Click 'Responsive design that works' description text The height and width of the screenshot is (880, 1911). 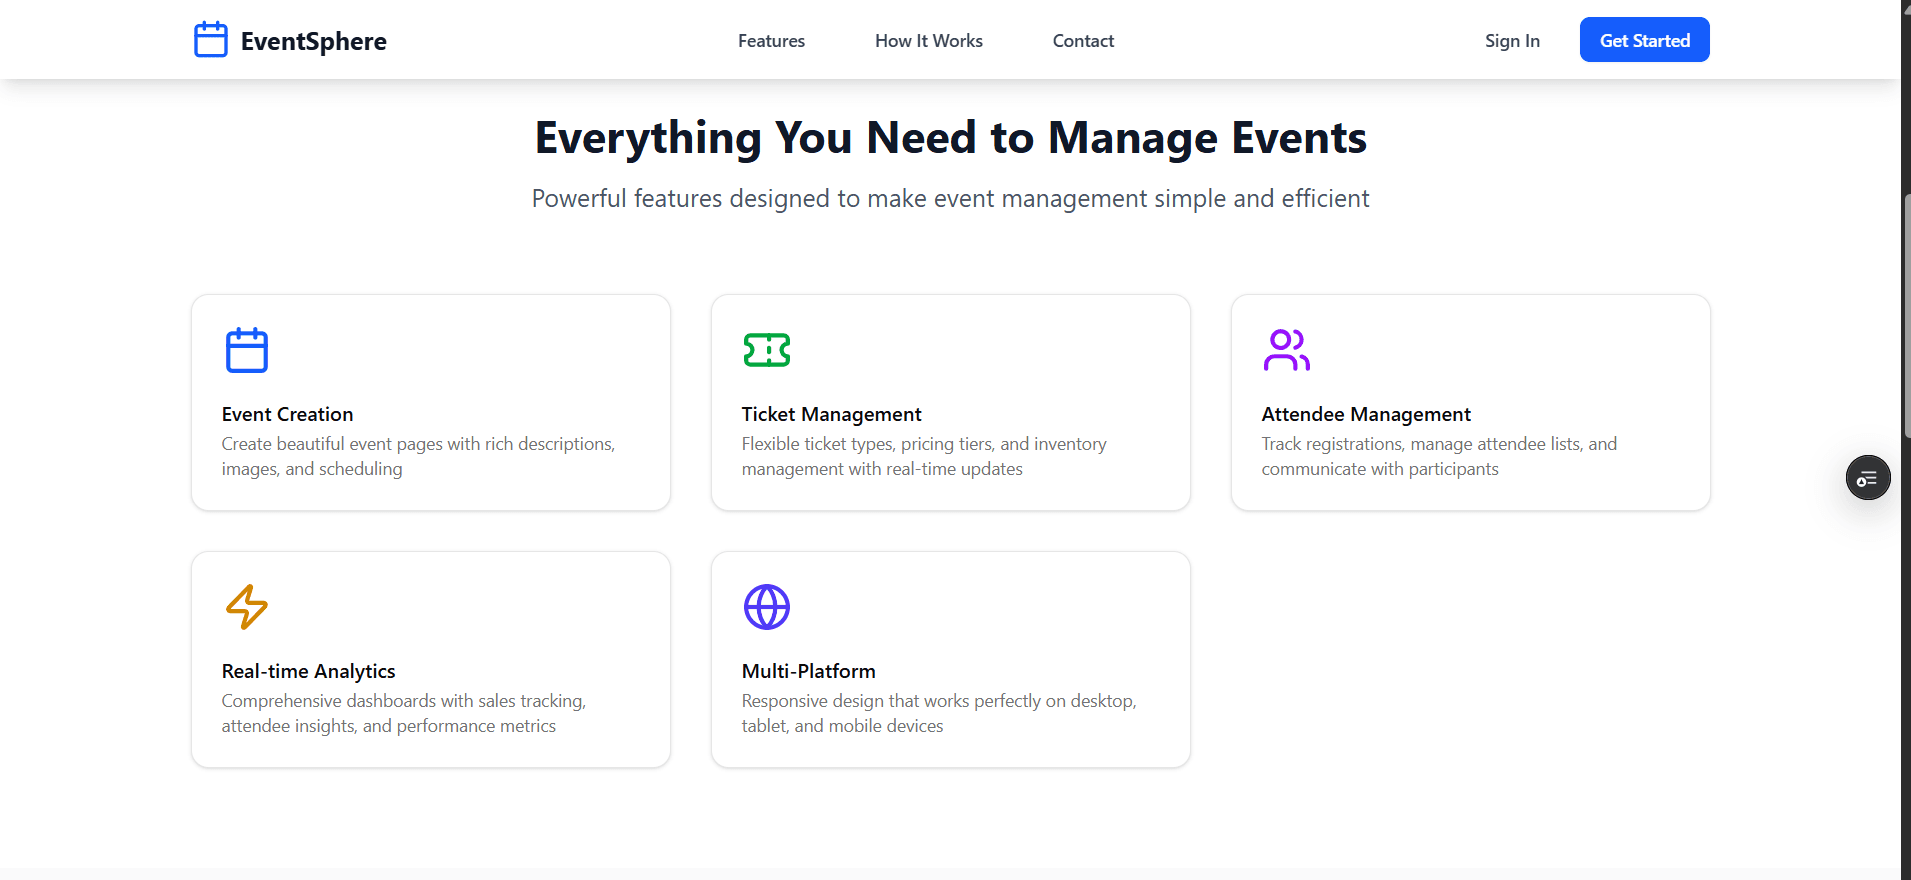(x=939, y=713)
